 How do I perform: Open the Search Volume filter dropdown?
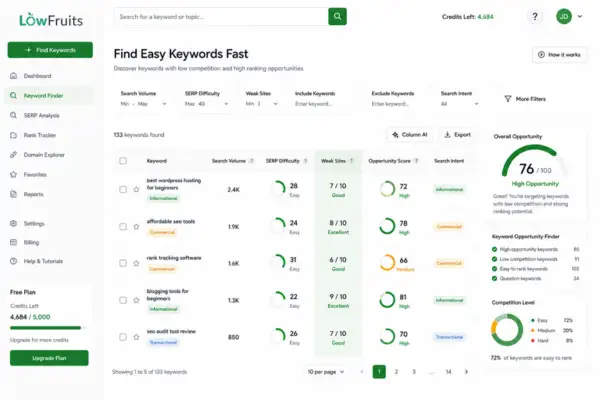(144, 104)
